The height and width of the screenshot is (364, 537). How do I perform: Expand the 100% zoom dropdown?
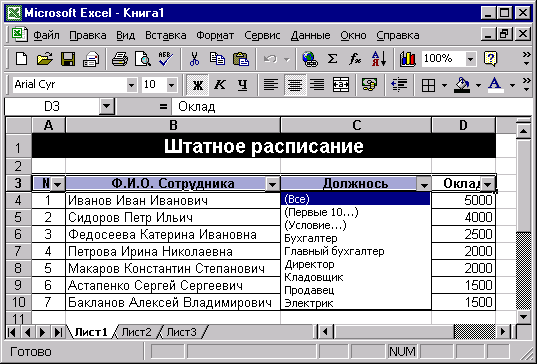471,59
